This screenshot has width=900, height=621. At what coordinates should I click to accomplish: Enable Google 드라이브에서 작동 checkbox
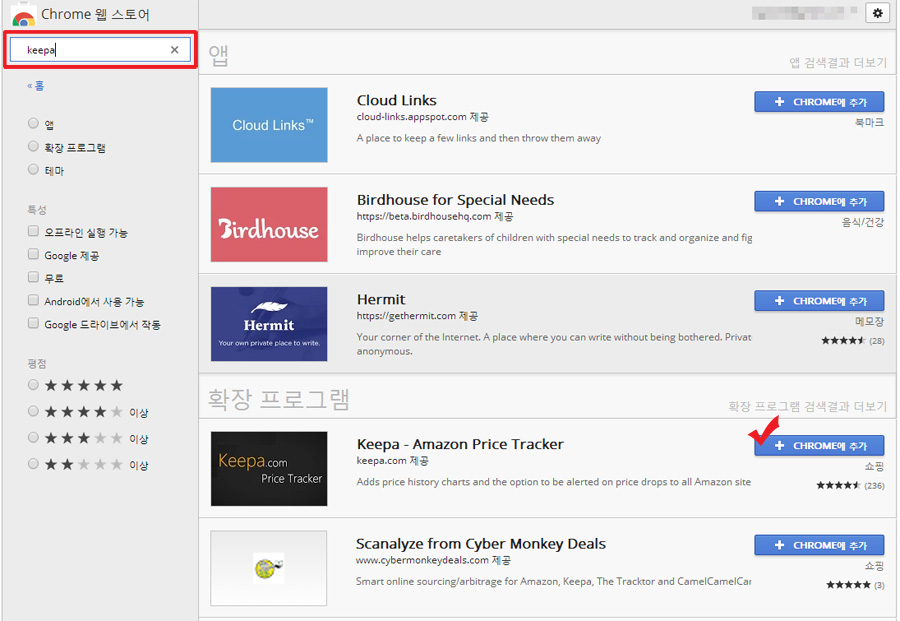33,323
